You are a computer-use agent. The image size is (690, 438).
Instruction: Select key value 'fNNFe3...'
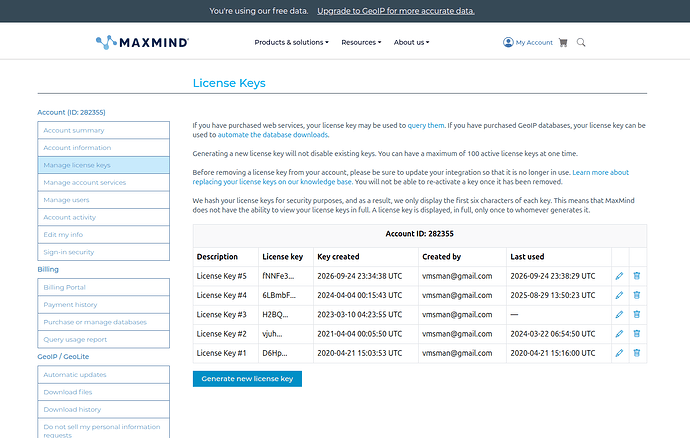point(278,276)
